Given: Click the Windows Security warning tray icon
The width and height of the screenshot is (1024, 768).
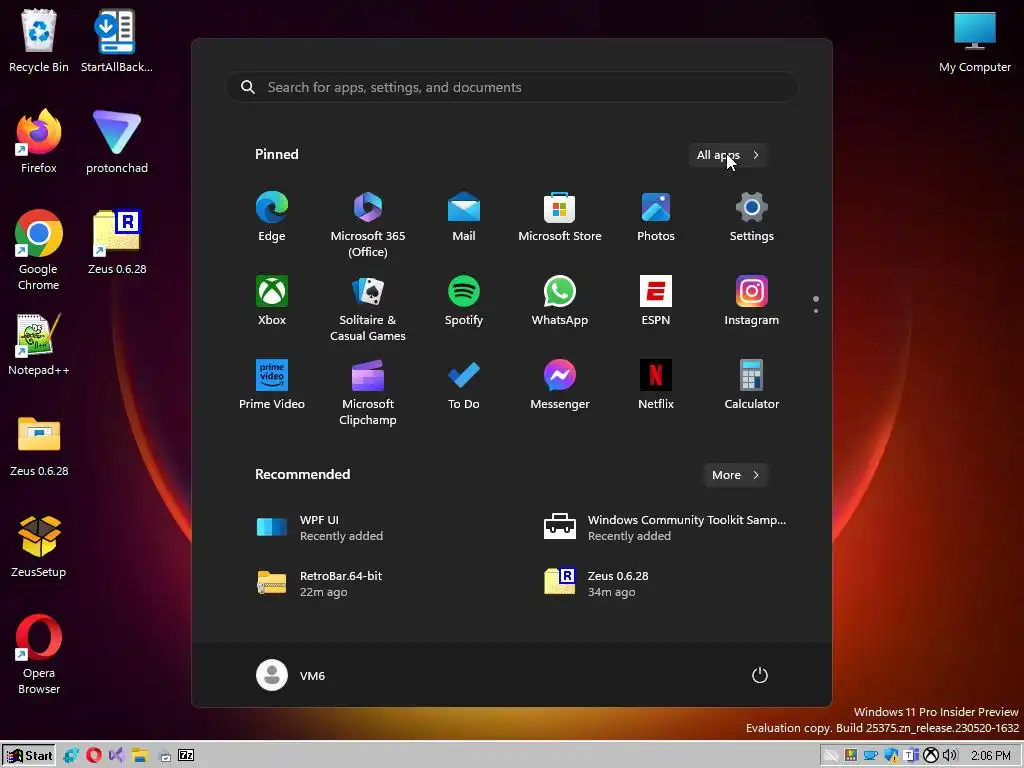Looking at the screenshot, I should coord(891,756).
